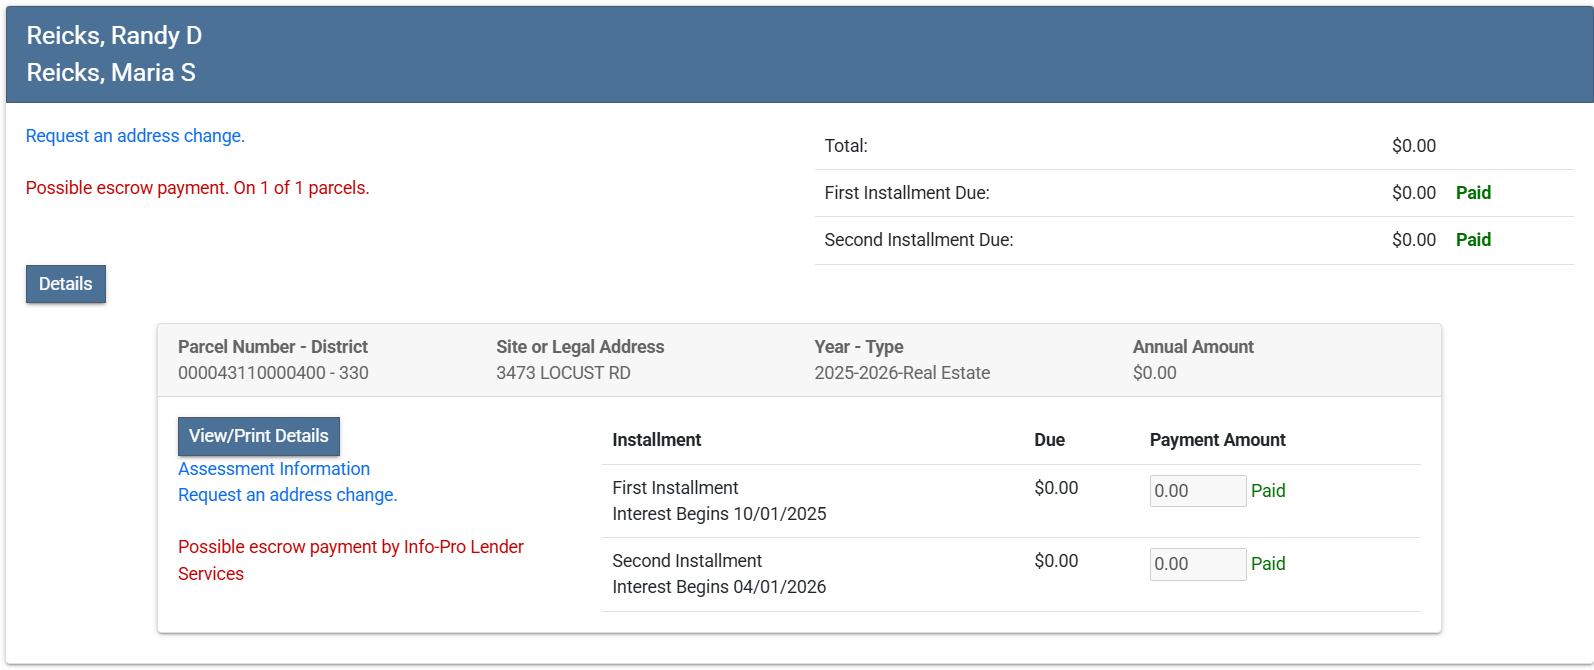This screenshot has width=1594, height=670.
Task: Focus the First Installment payment amount field
Action: pos(1197,491)
